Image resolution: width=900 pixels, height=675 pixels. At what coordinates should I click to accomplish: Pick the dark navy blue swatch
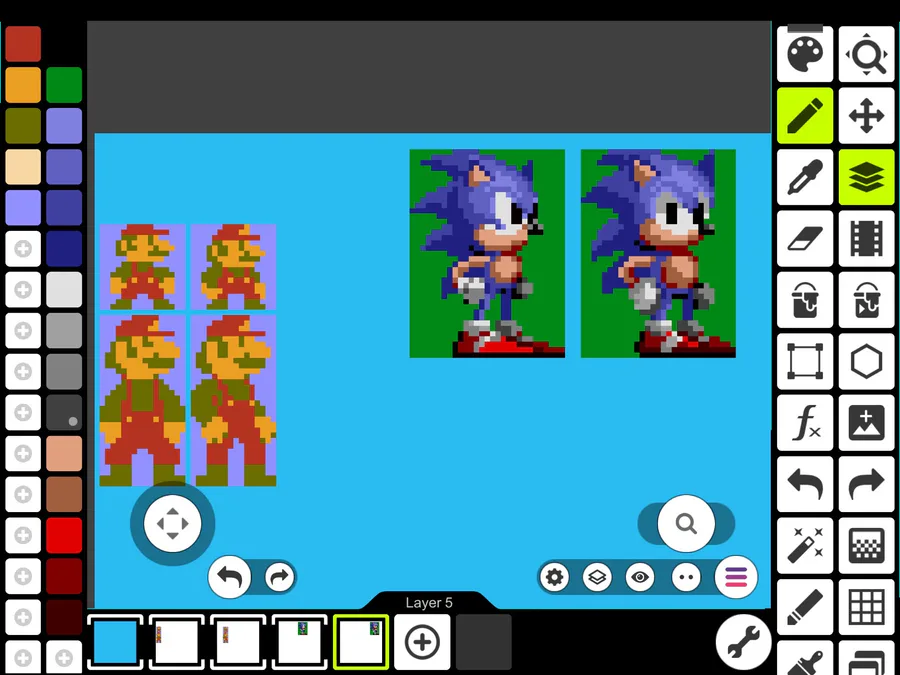pos(64,249)
